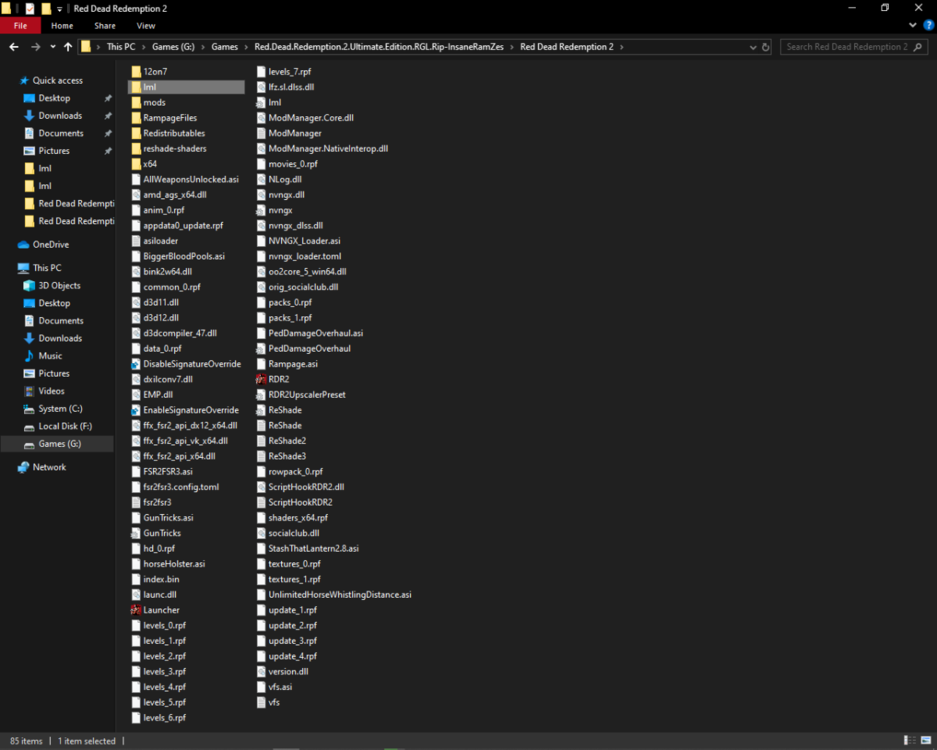Screen dimensions: 937x750
Task: Refresh the current folder view
Action: (x=766, y=47)
